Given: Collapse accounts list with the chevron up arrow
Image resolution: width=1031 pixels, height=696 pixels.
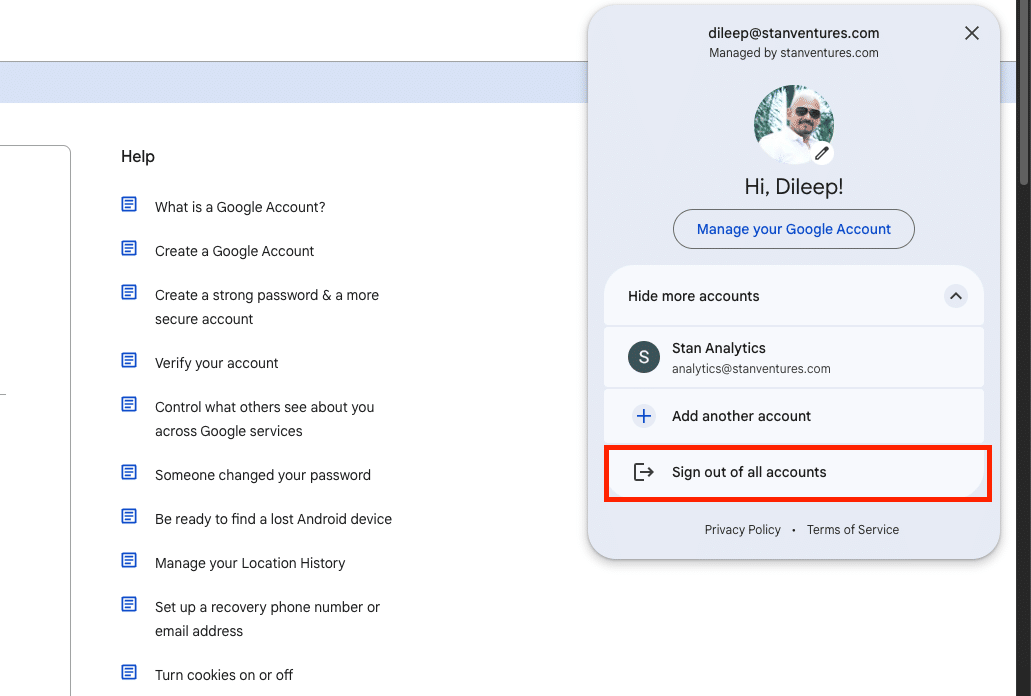Looking at the screenshot, I should 955,296.
